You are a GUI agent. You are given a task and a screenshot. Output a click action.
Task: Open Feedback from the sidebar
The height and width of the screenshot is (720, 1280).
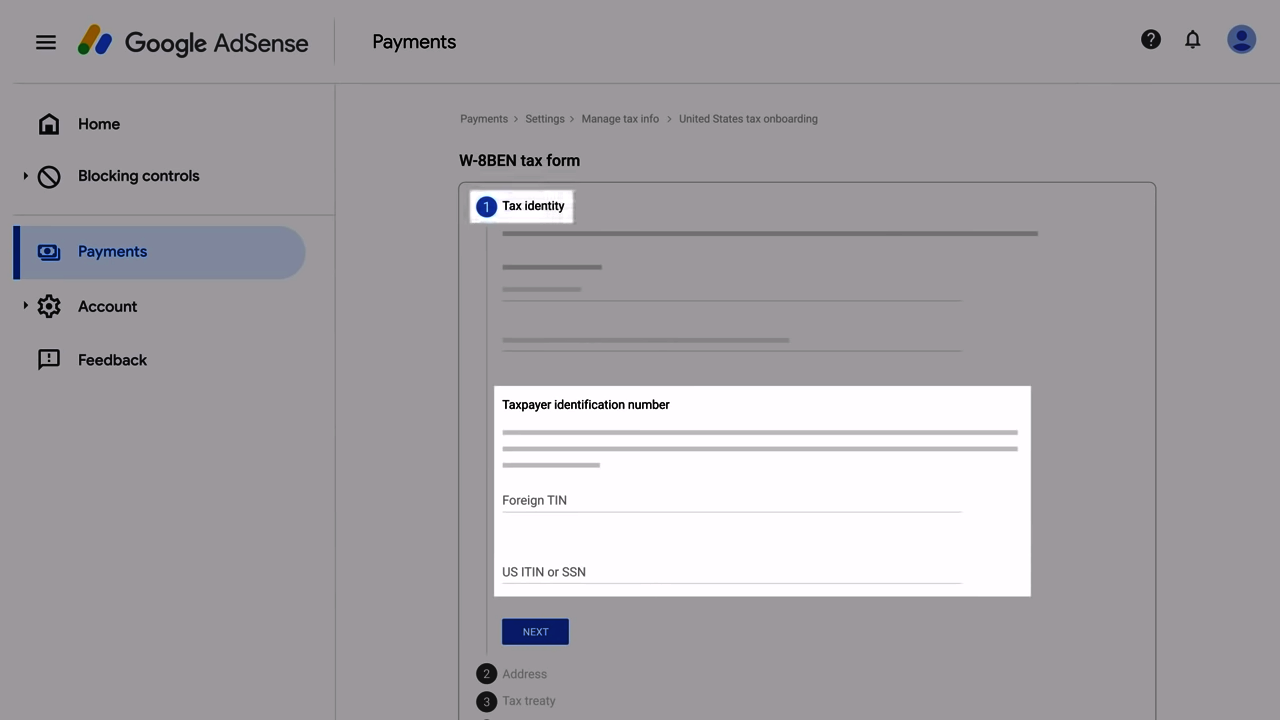[x=112, y=360]
